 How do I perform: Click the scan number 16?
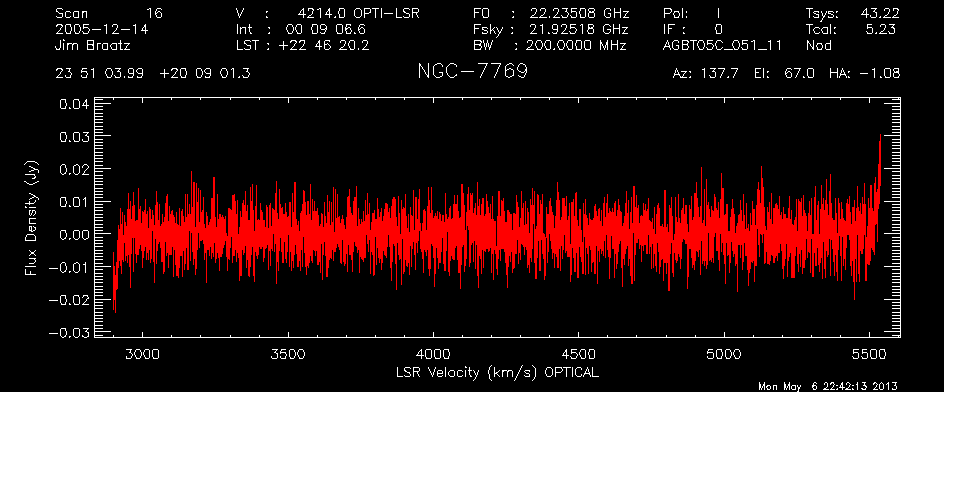coord(154,13)
